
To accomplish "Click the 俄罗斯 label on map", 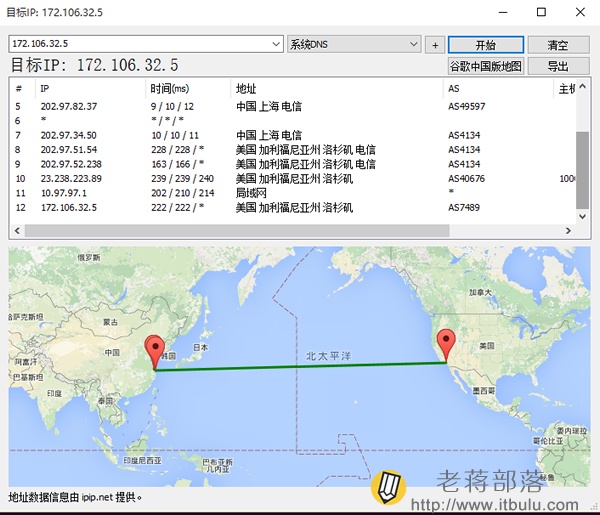I will (x=88, y=258).
